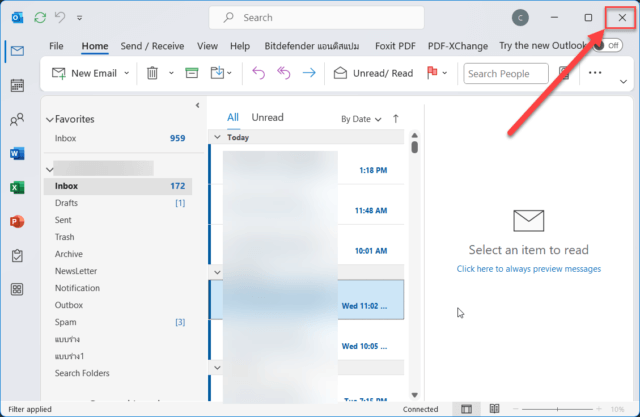Select Inbox folder with 172 unread
The image size is (640, 417).
tap(118, 186)
